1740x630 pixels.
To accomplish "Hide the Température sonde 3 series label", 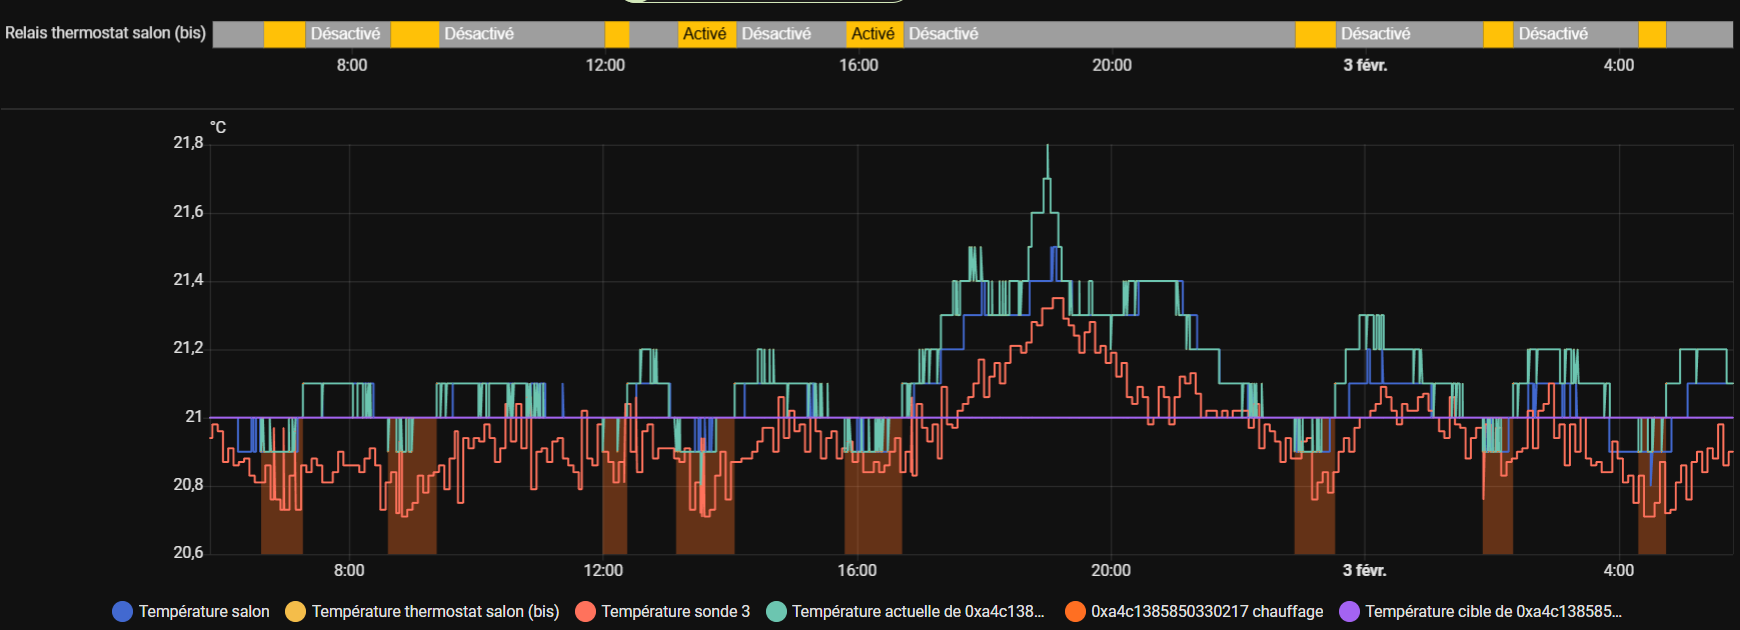I will (x=675, y=611).
